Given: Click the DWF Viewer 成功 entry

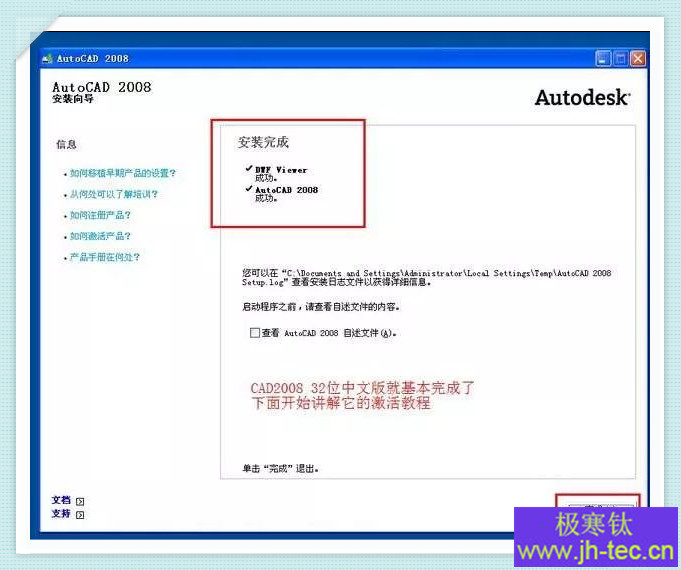Looking at the screenshot, I should 277,173.
